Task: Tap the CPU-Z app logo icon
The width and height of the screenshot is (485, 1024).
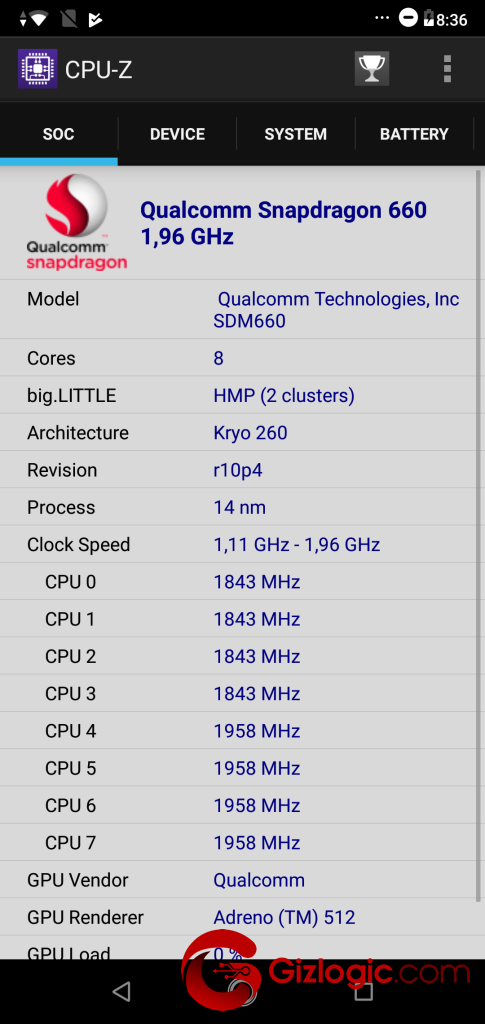Action: pyautogui.click(x=37, y=69)
